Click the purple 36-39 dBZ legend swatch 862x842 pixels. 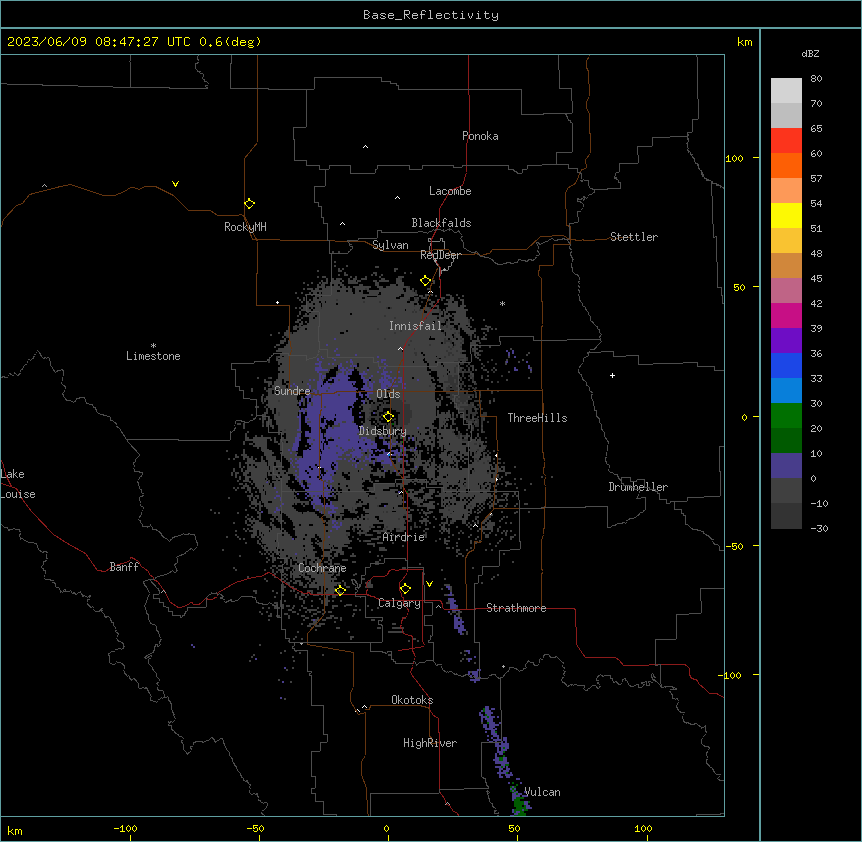(786, 340)
